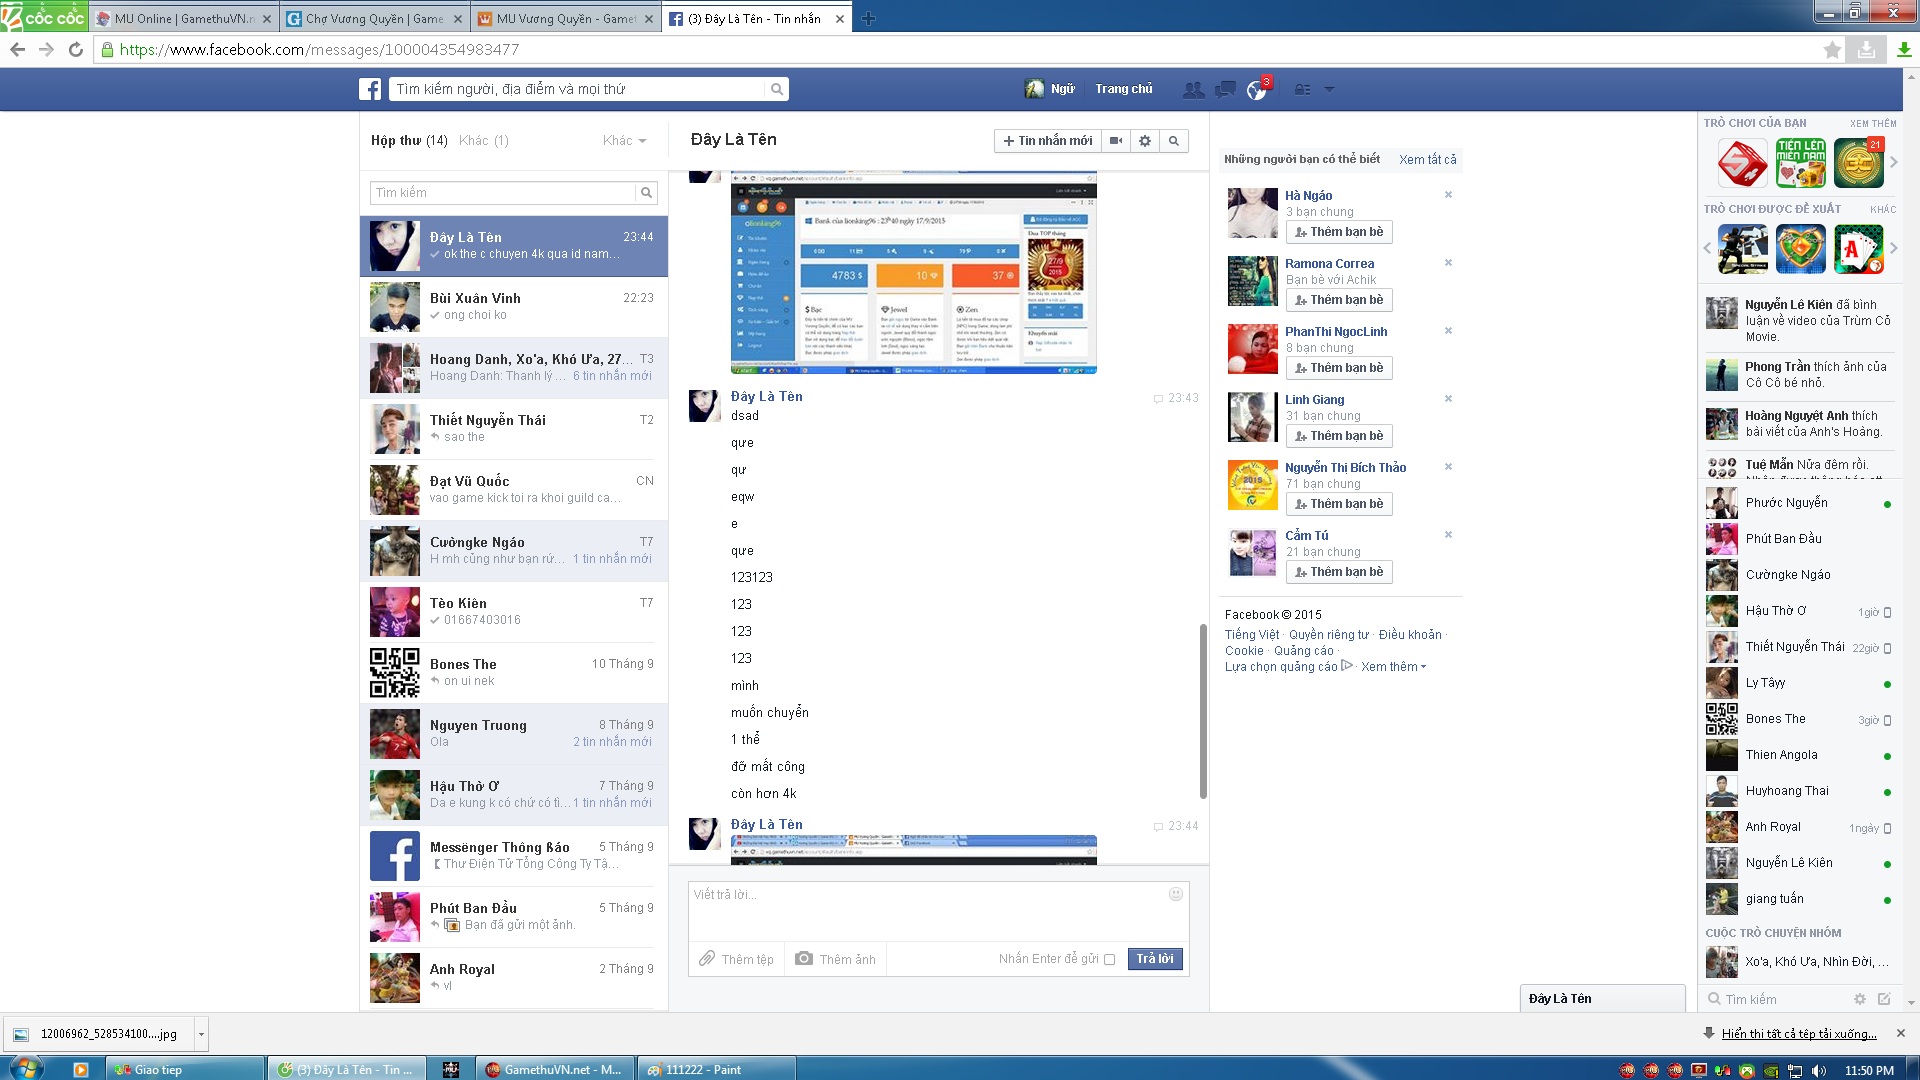Open the emoticon smiley picker

[1176, 894]
